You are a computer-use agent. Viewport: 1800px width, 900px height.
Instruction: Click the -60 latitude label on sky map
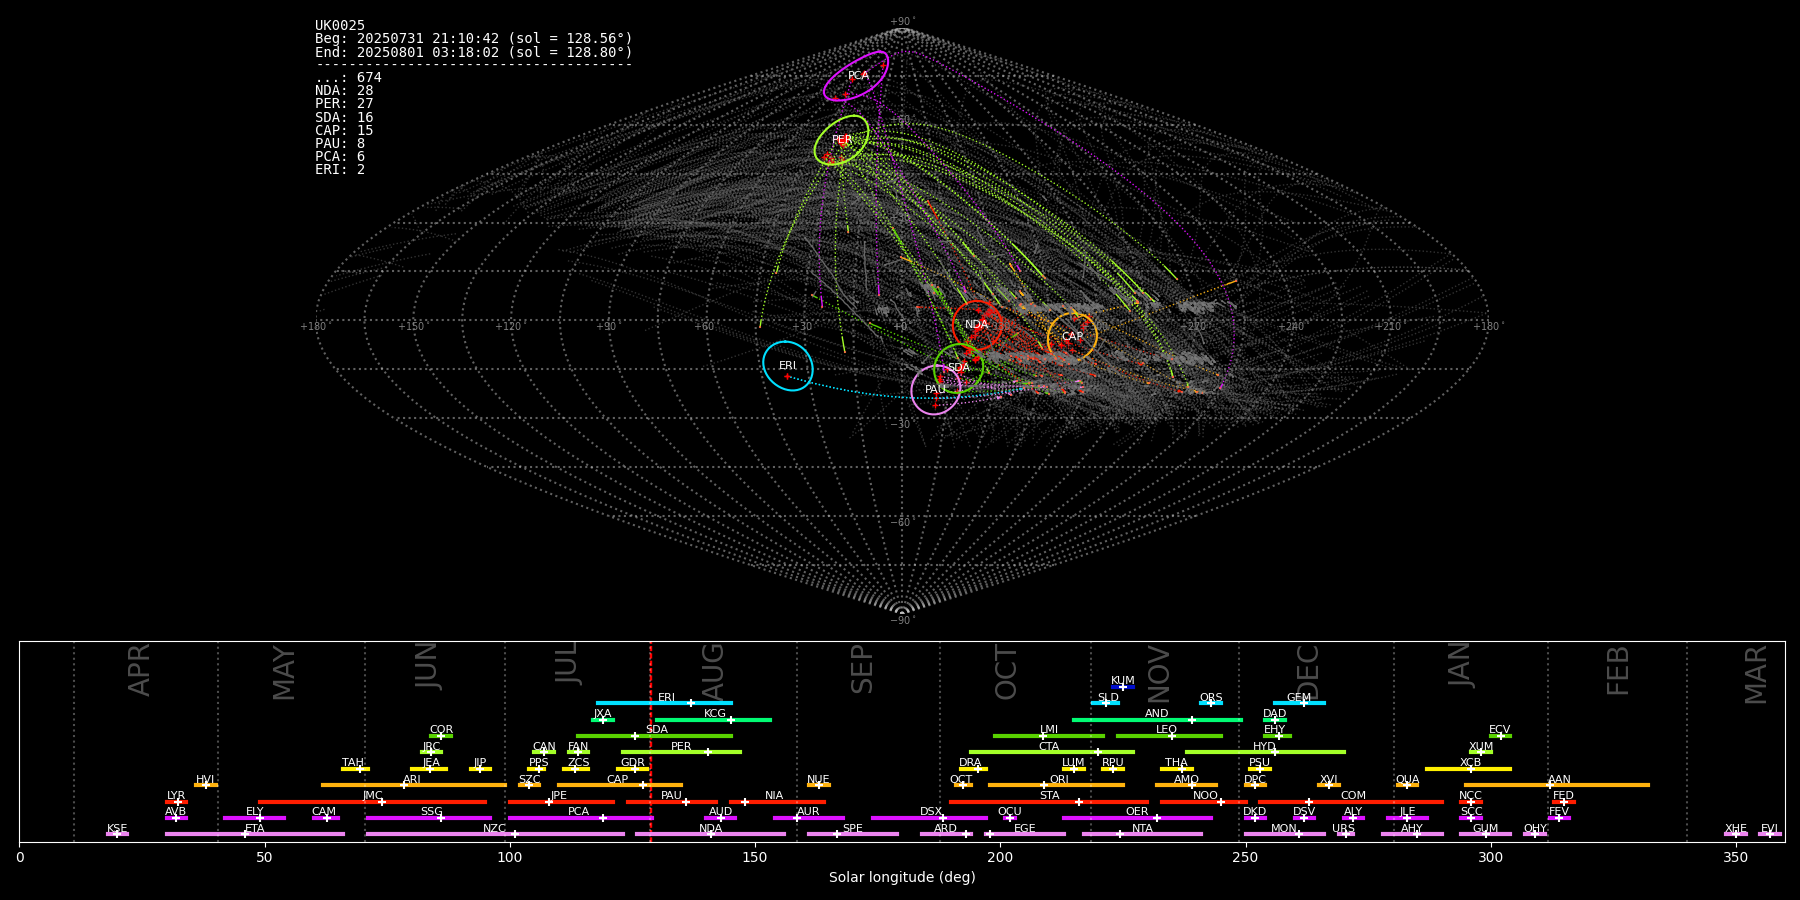tap(901, 522)
